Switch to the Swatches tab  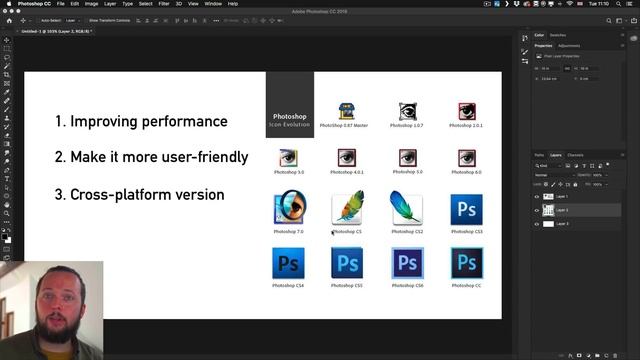click(x=558, y=35)
